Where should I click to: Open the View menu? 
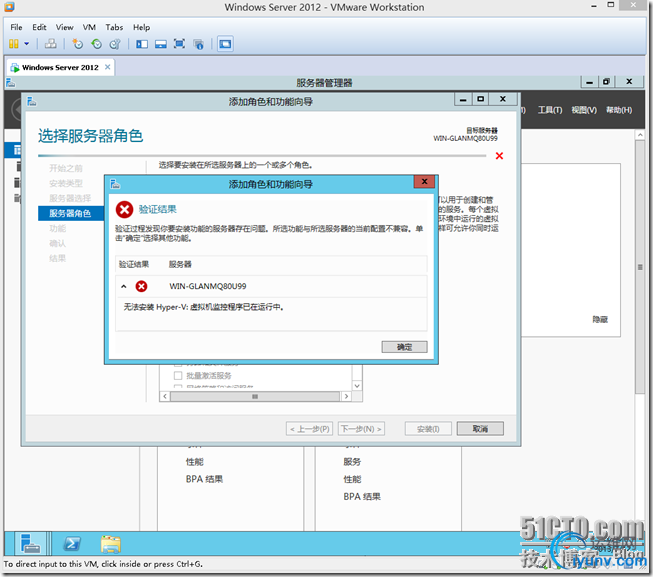[65, 27]
